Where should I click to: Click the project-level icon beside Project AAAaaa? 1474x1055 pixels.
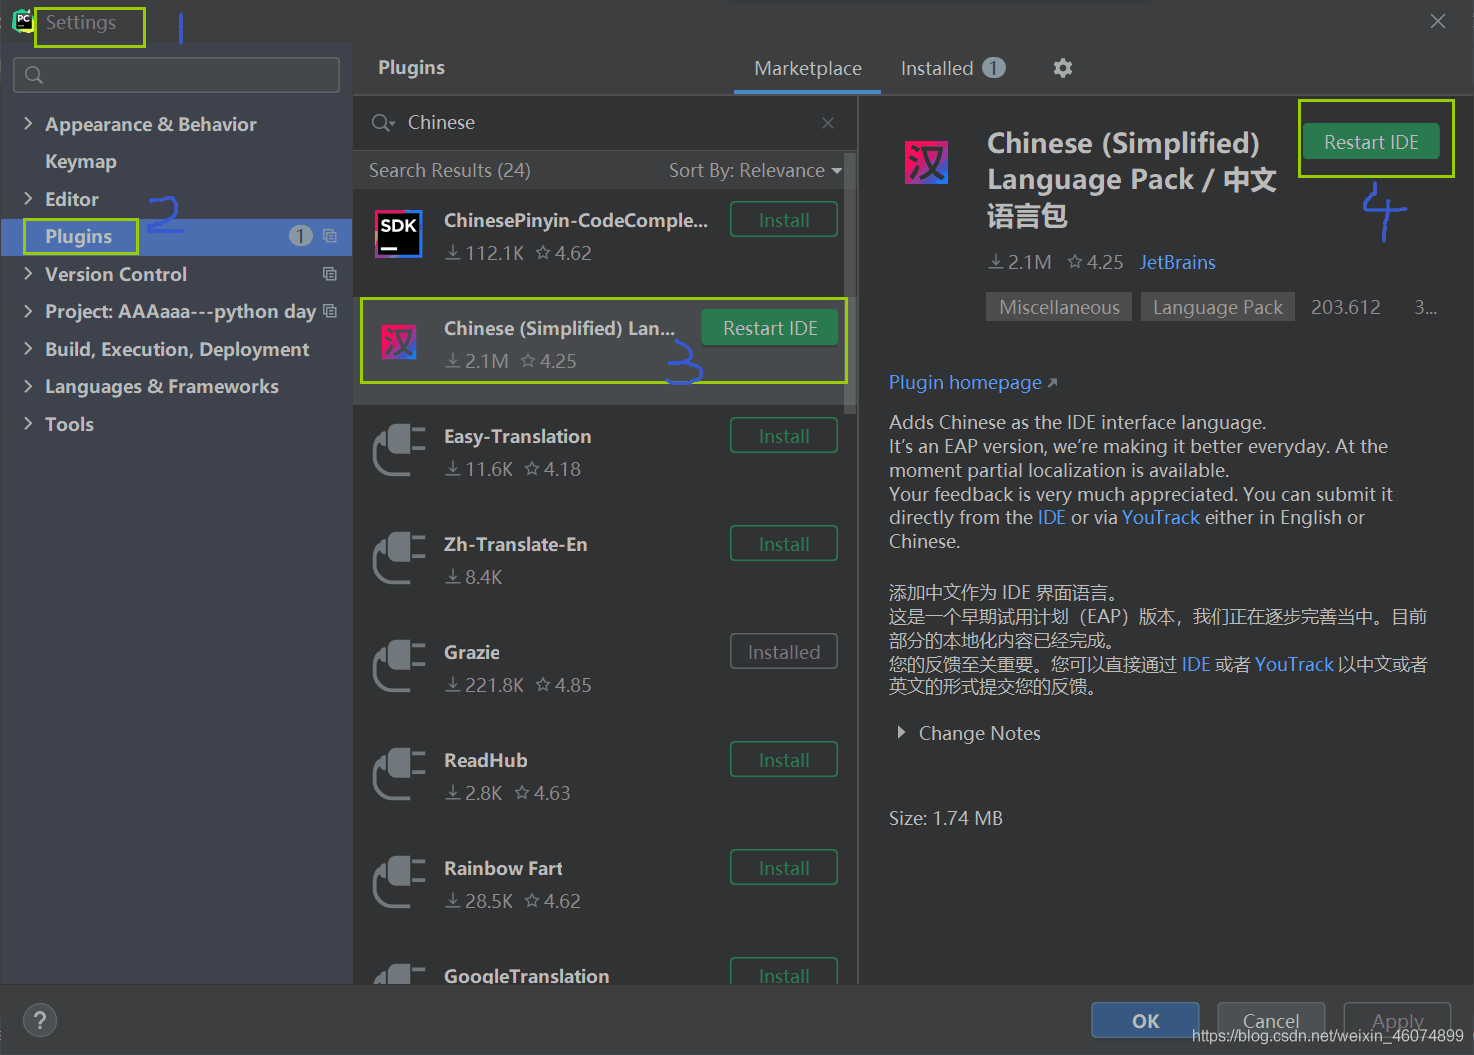click(329, 311)
